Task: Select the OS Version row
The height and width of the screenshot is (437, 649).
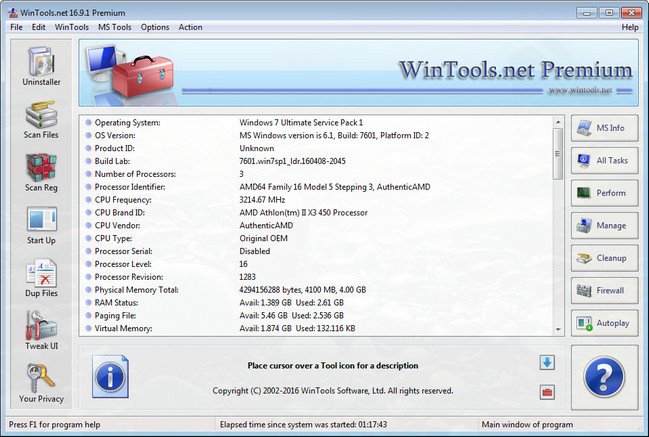Action: click(317, 135)
